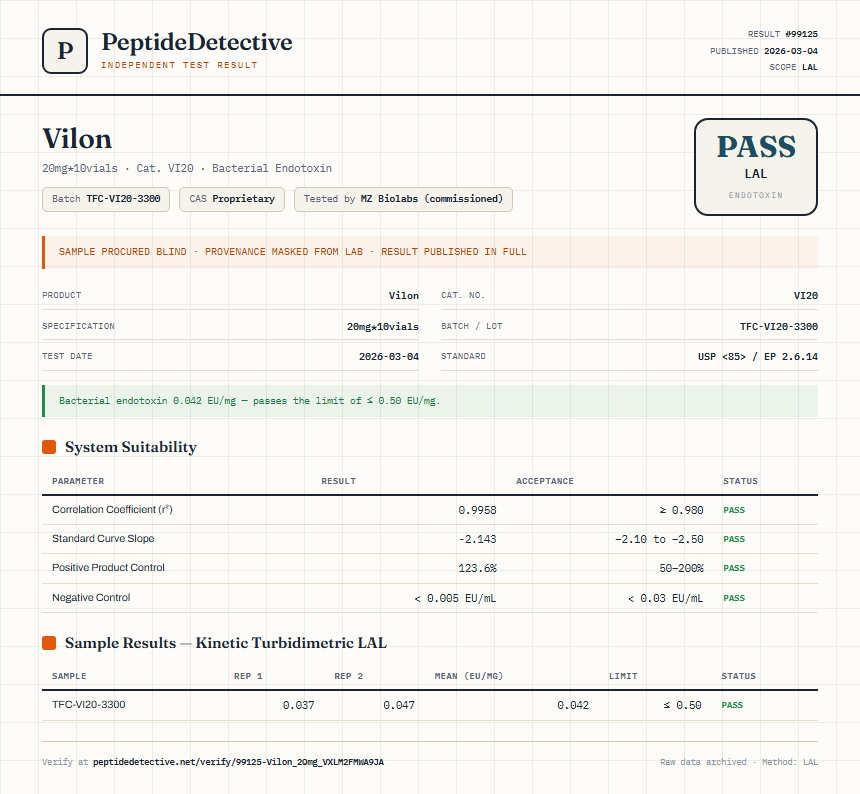Click the acceptance value ≥ 0.980

[x=681, y=510]
